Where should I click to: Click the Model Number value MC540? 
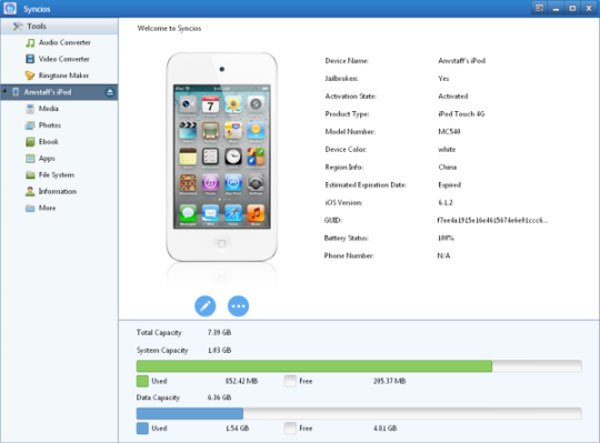tap(449, 132)
